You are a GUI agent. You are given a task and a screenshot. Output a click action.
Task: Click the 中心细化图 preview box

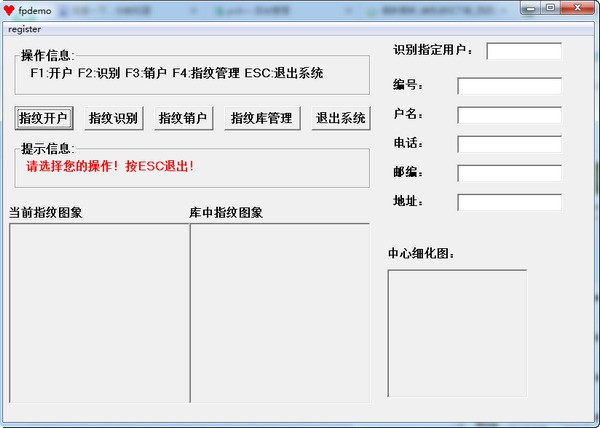tap(457, 333)
